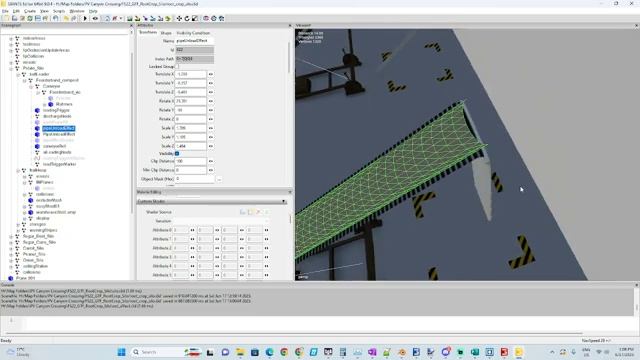Click the Translate Y input field

point(191,83)
